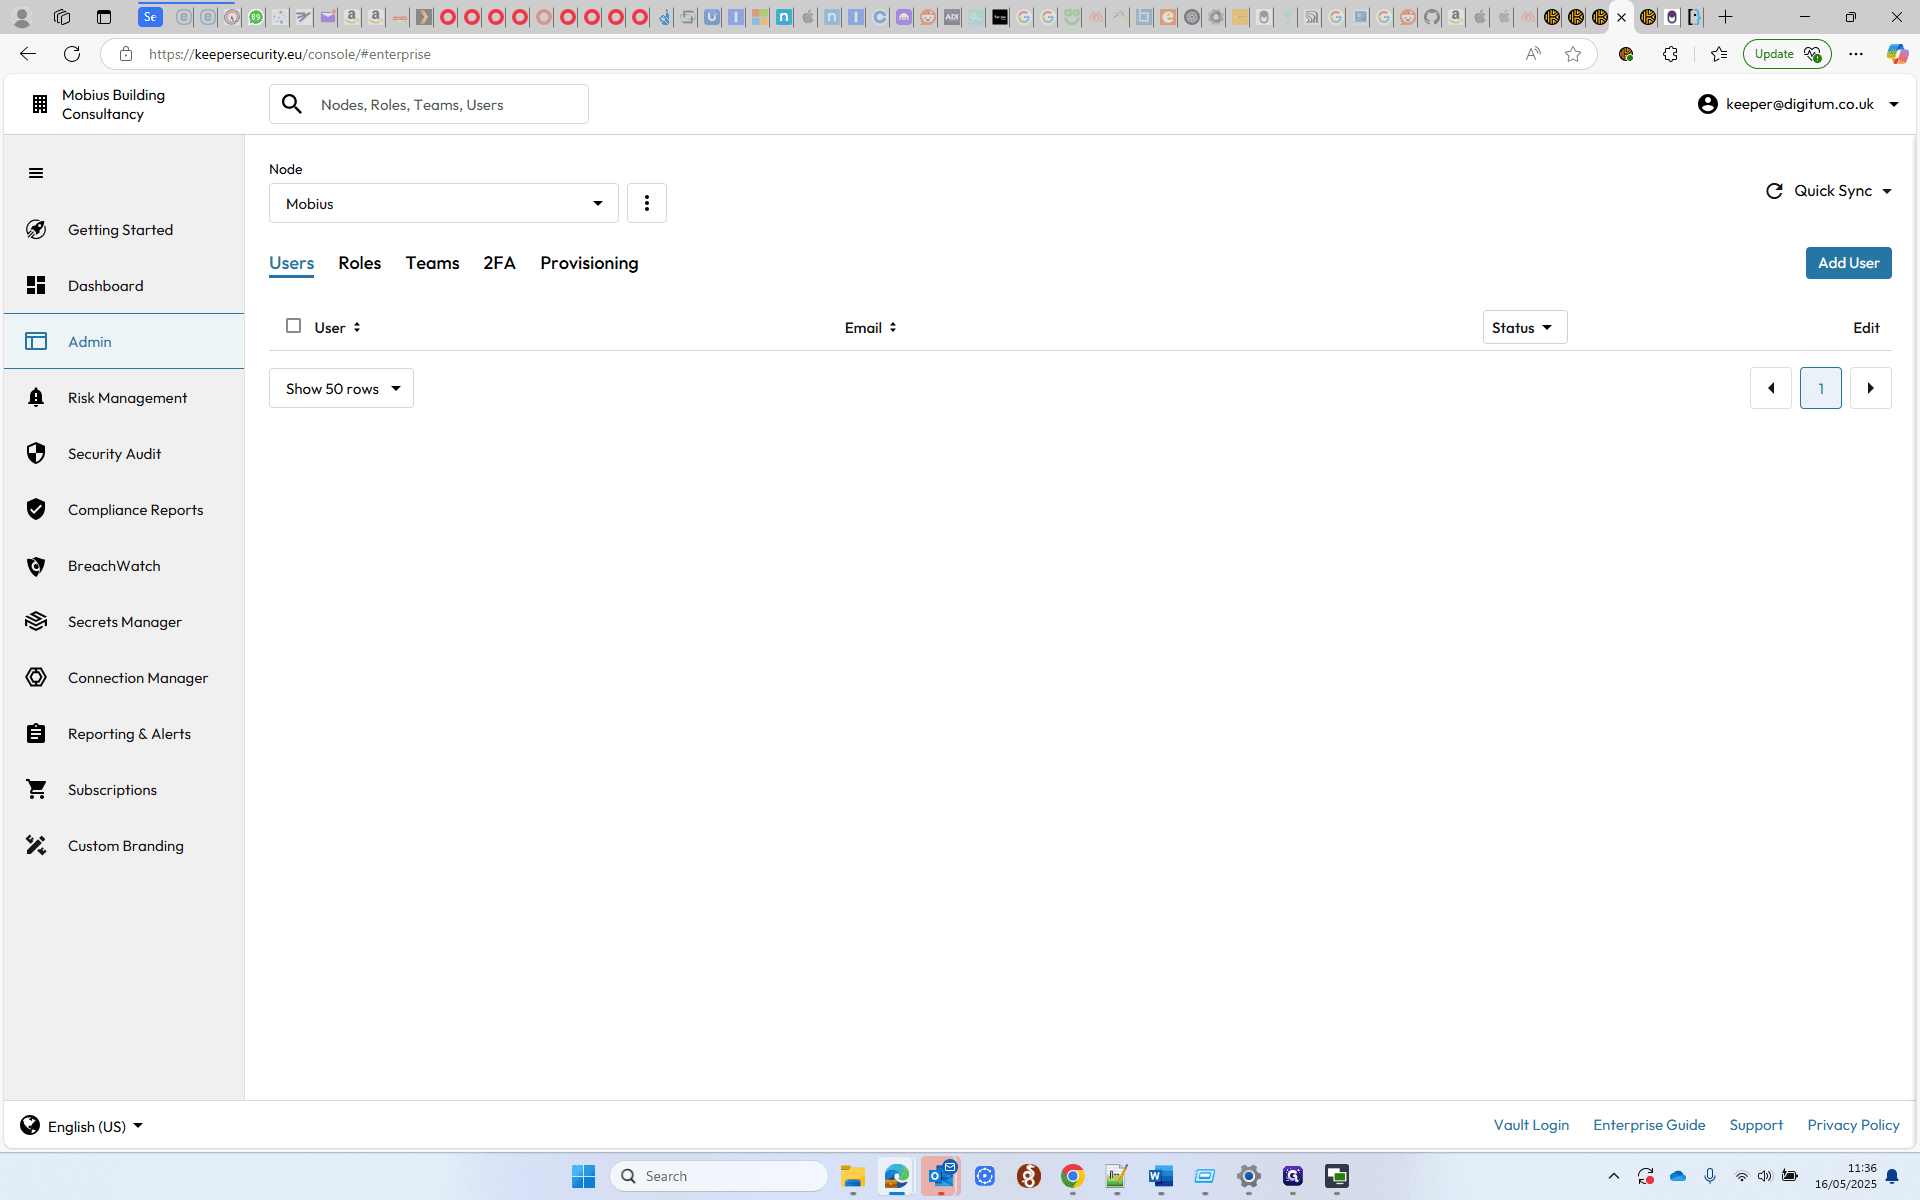Open the Support link
Viewport: 1920px width, 1200px height.
click(1756, 1125)
